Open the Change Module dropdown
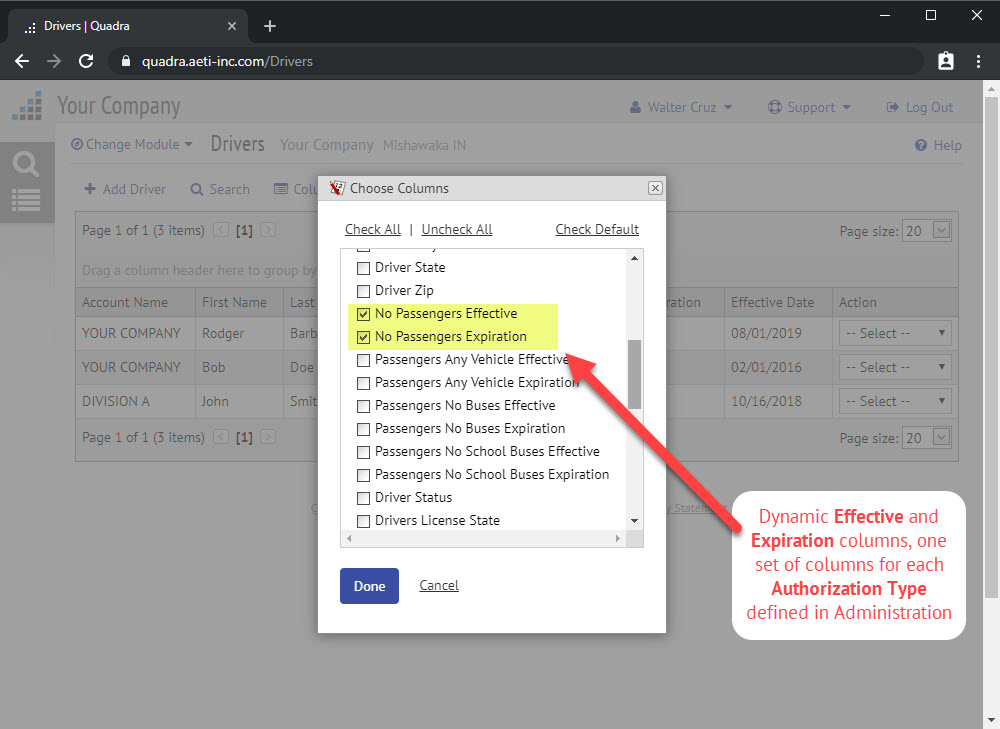The image size is (1000, 729). [x=131, y=144]
